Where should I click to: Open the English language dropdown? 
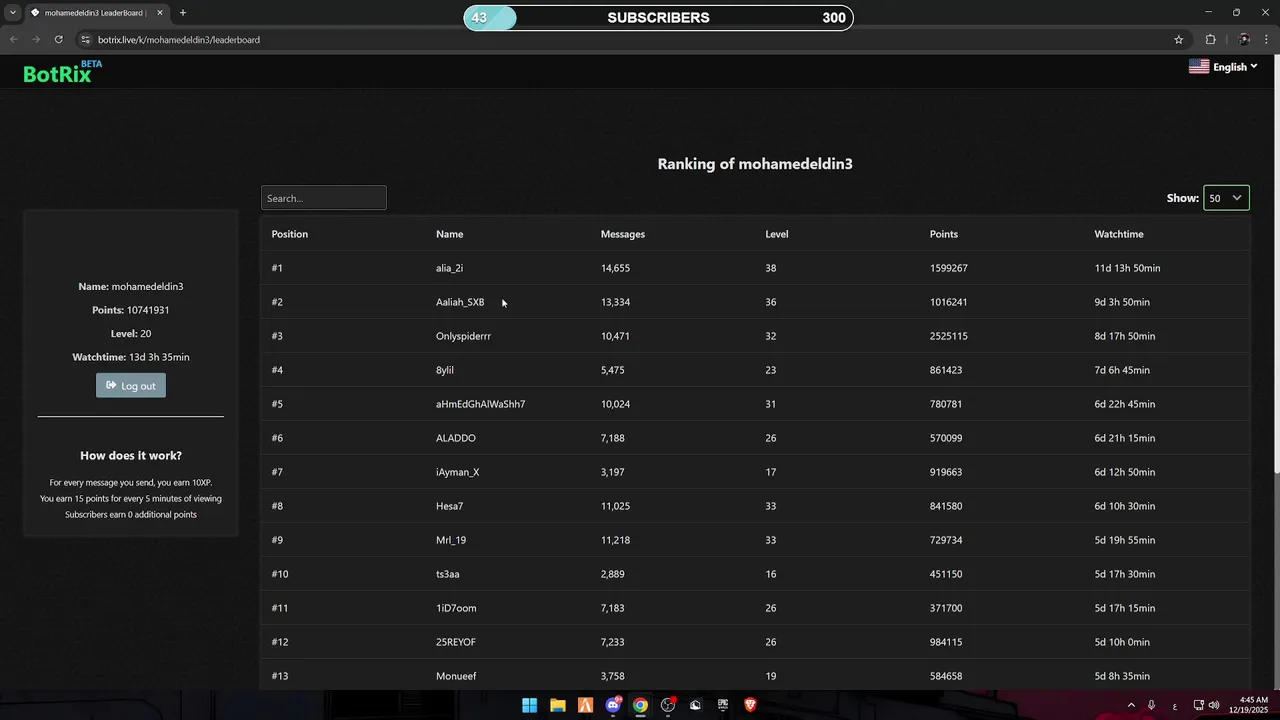pos(1223,67)
